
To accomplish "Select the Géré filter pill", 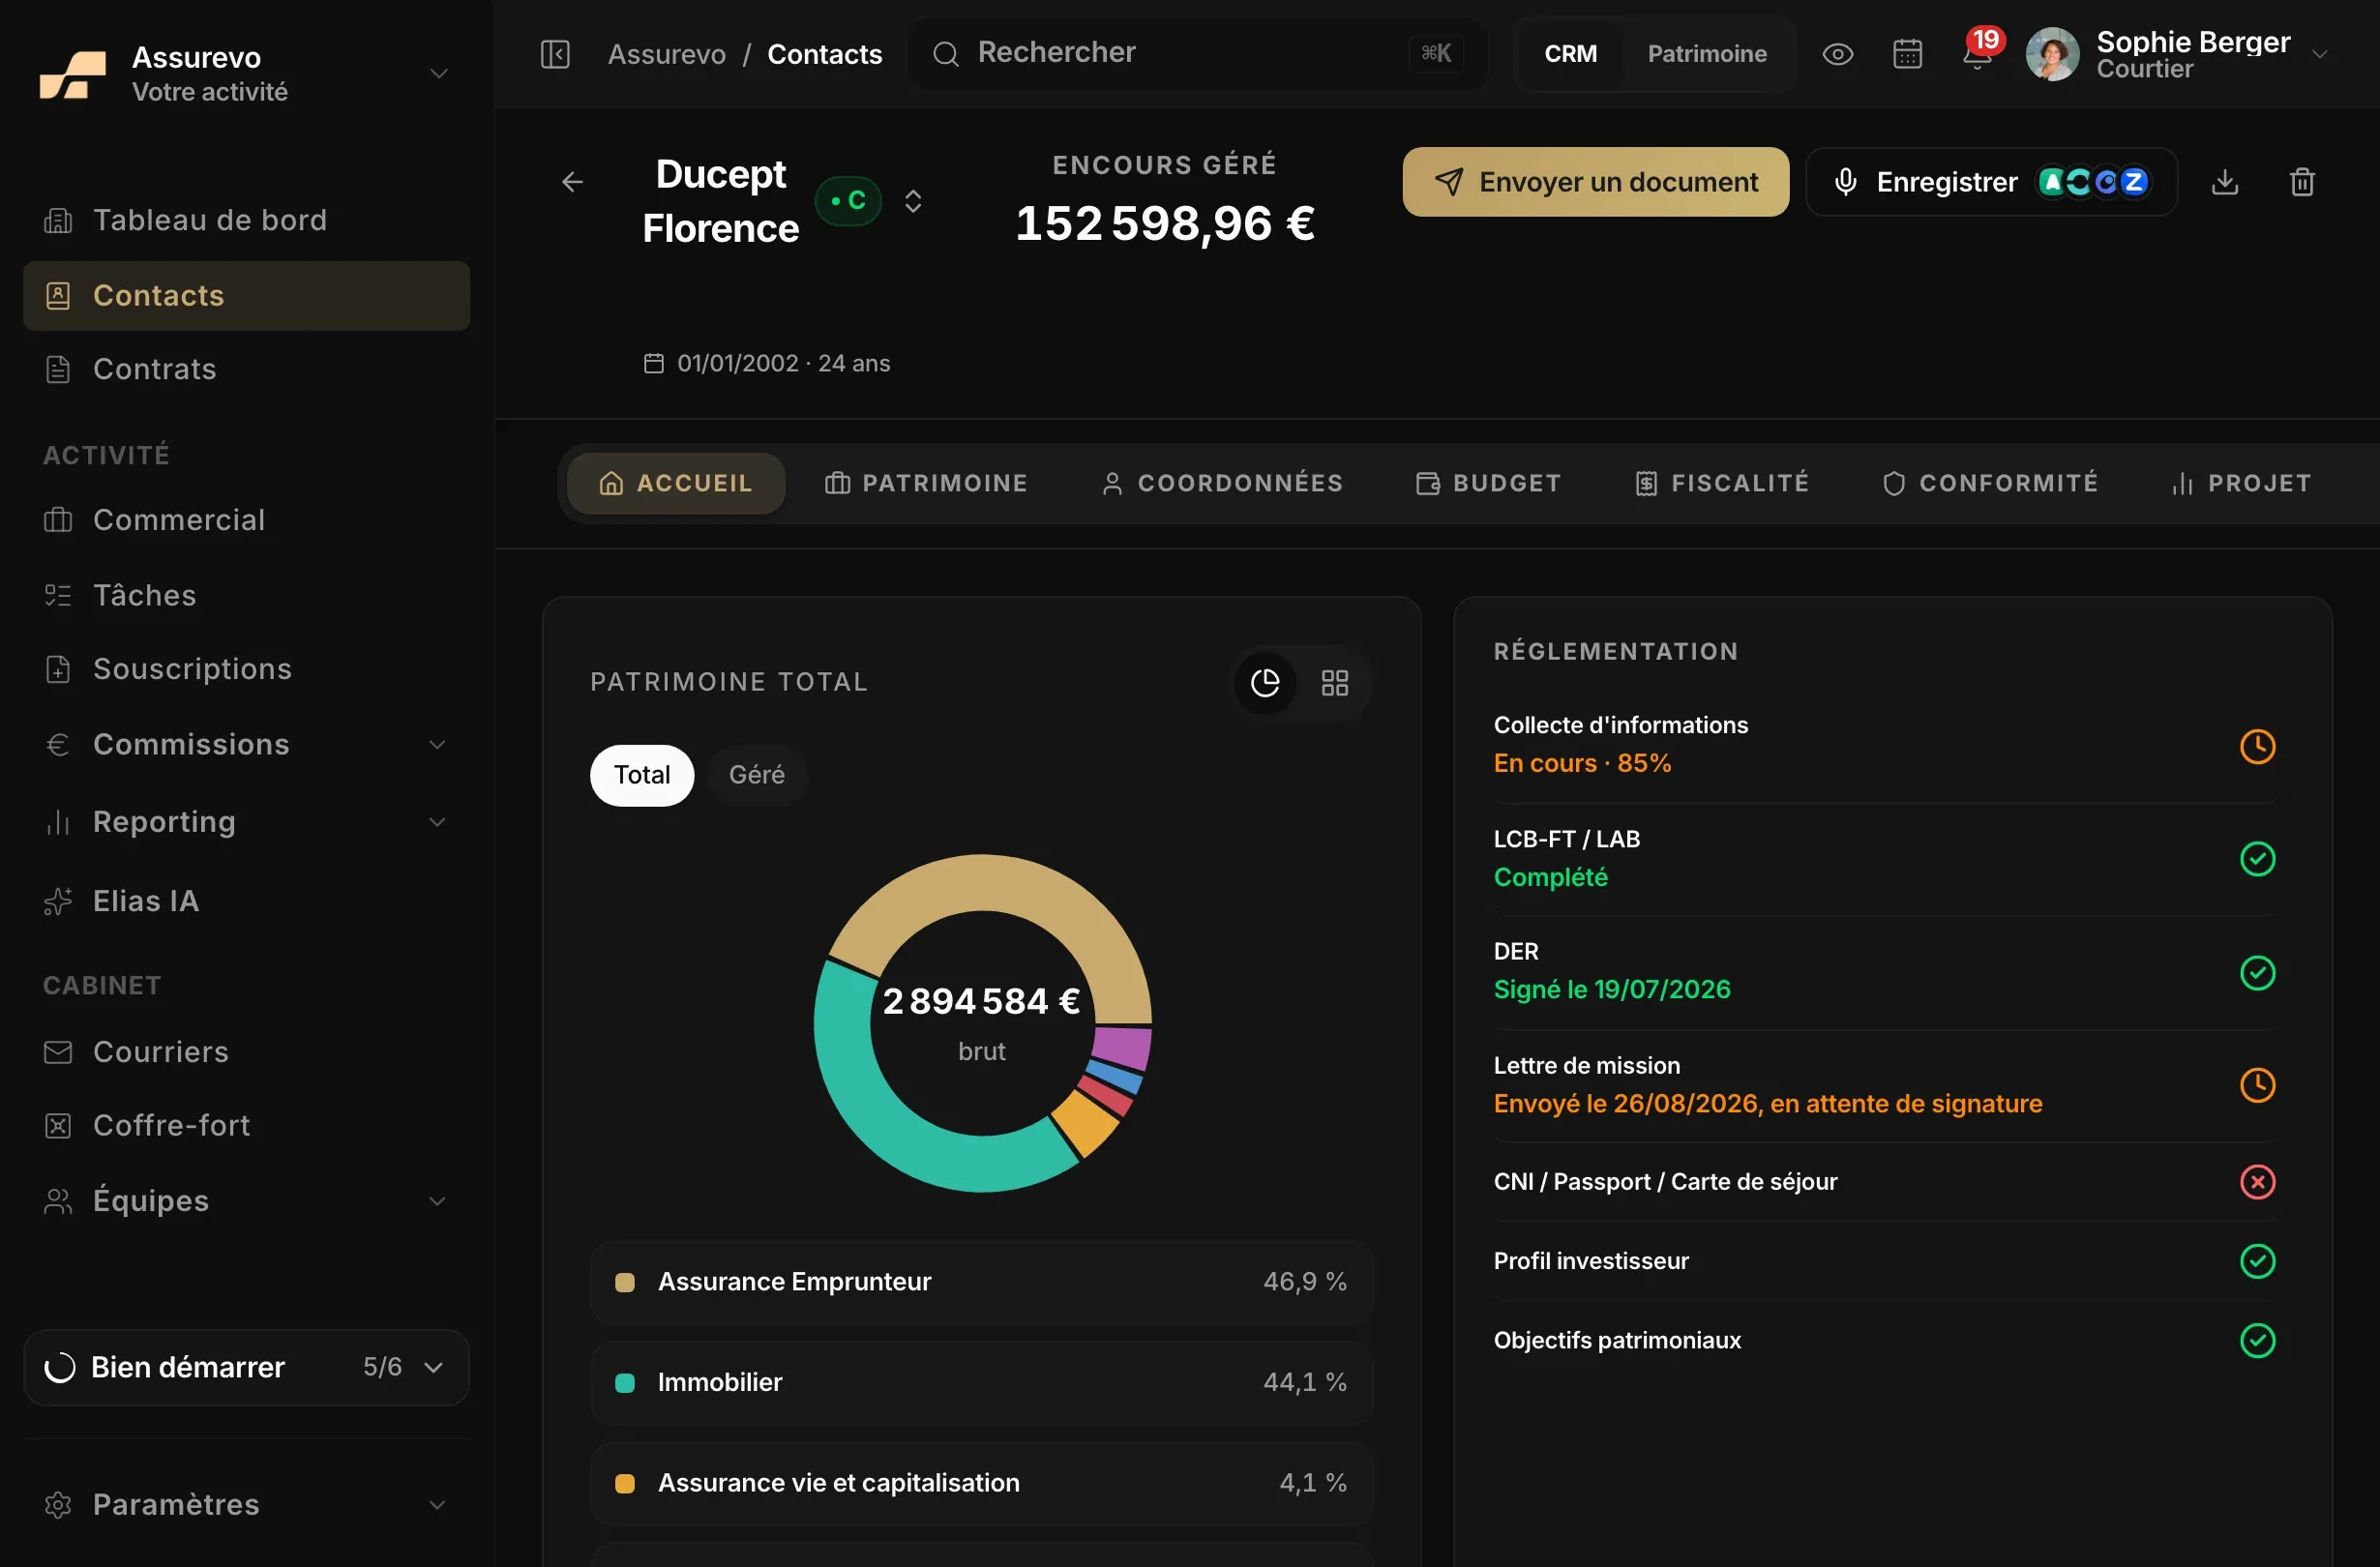I will 756,775.
